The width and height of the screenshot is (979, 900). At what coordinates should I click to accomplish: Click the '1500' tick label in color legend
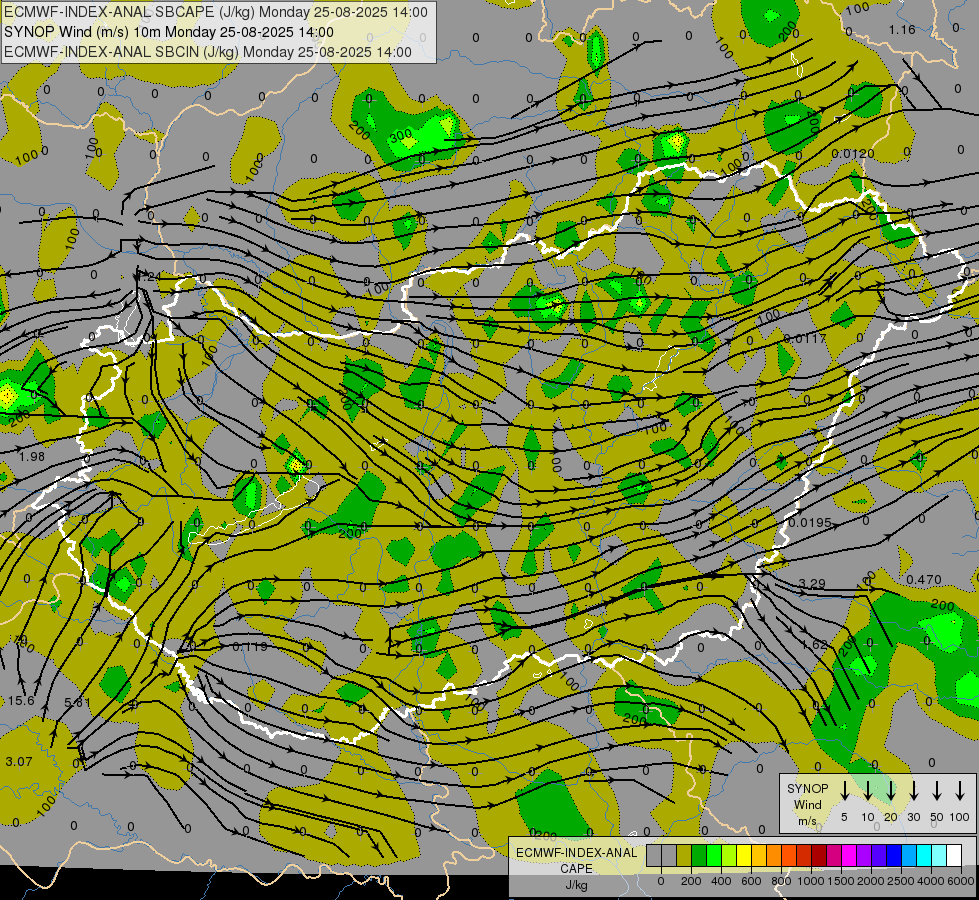click(x=841, y=881)
